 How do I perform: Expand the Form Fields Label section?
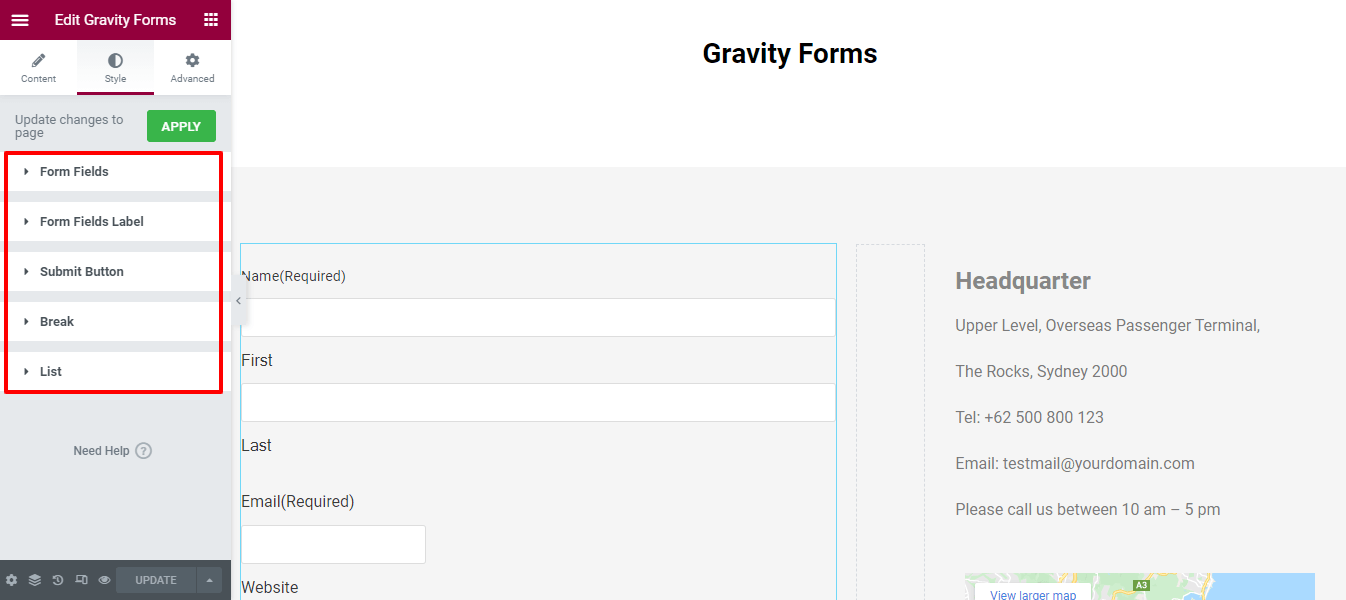[113, 221]
